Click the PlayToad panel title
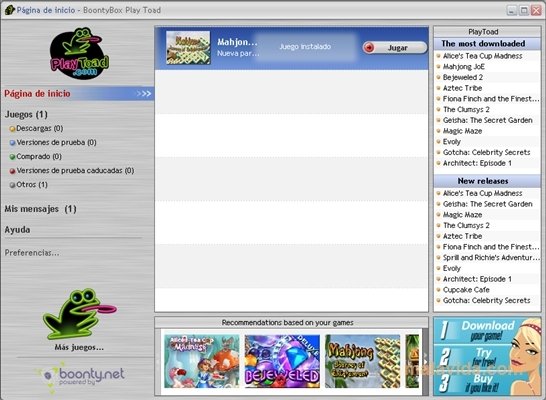 (x=483, y=32)
